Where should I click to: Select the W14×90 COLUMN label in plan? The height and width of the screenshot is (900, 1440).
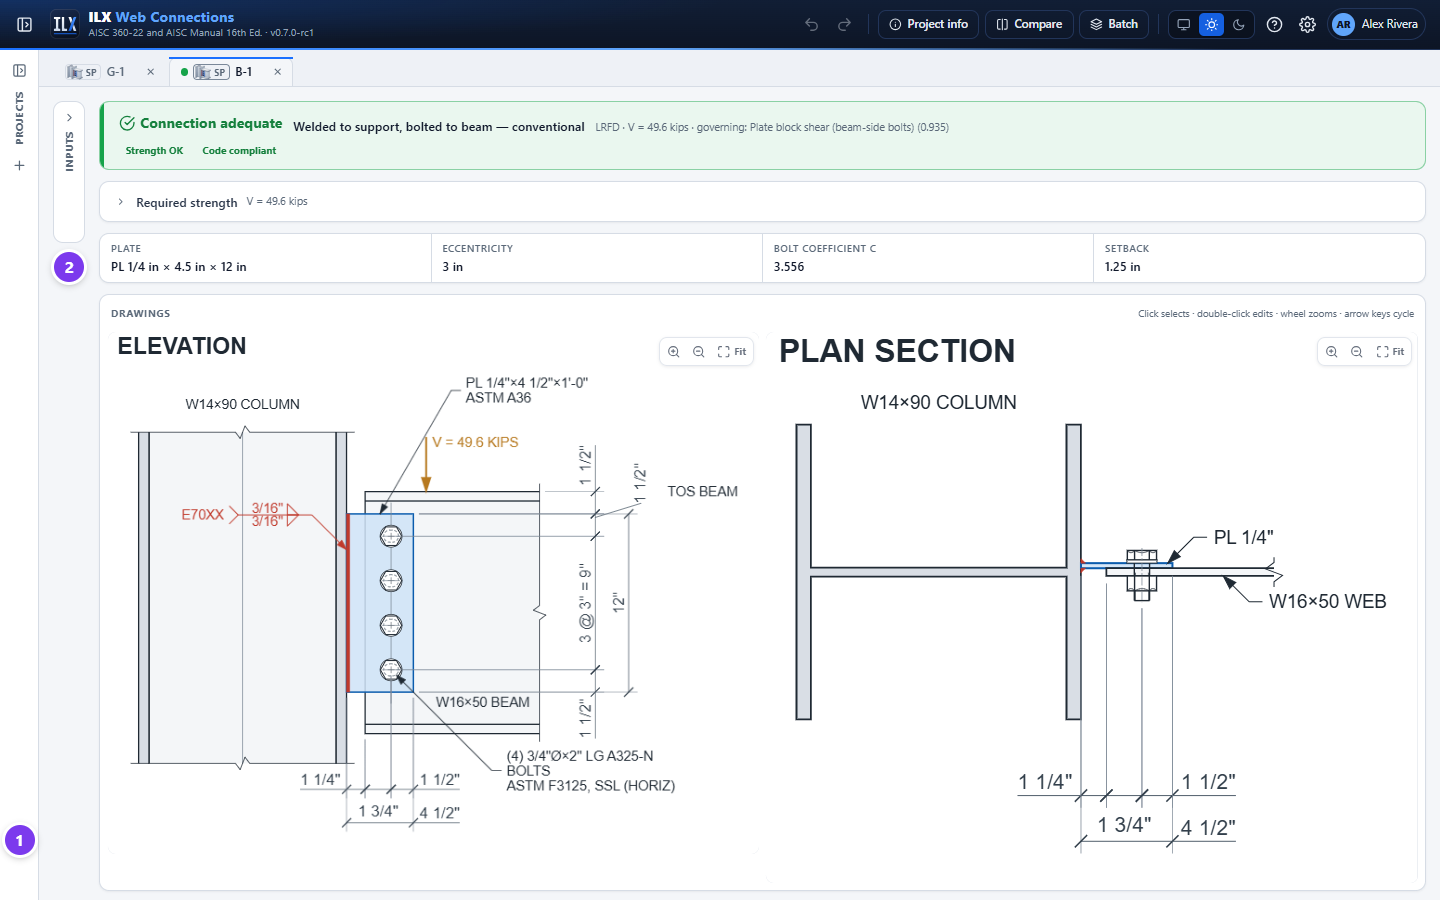[x=939, y=402]
